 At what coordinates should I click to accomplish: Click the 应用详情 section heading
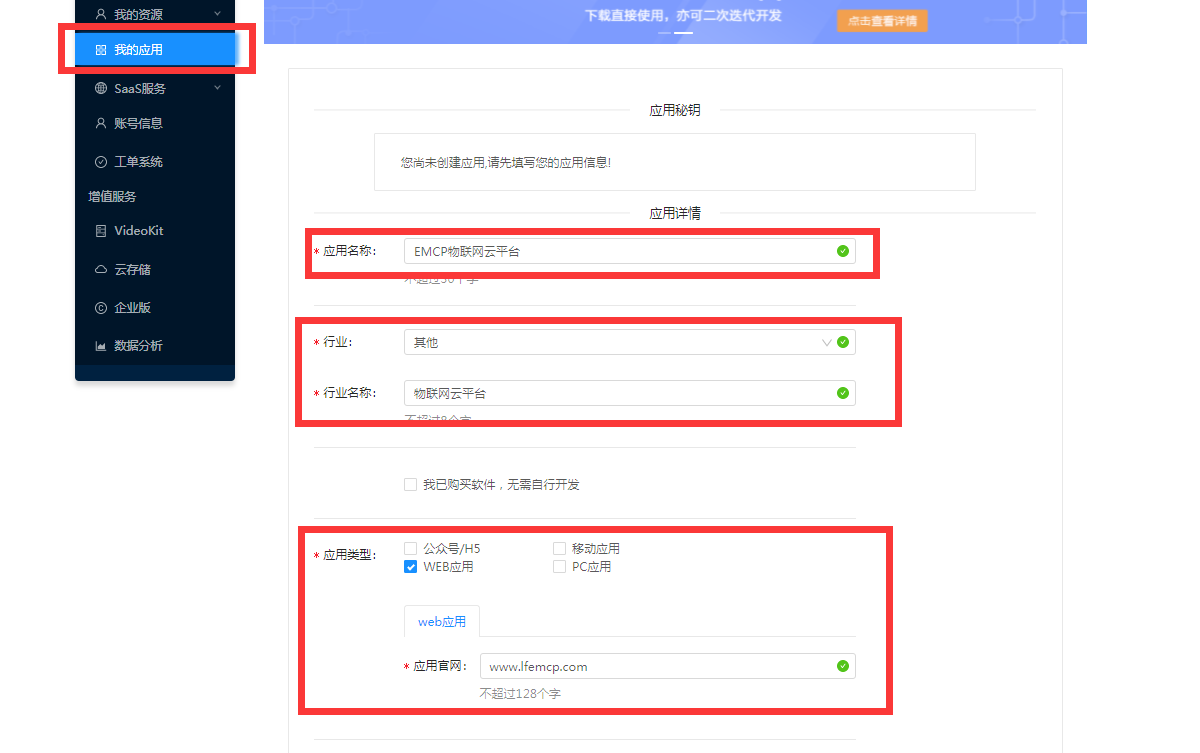[x=675, y=213]
